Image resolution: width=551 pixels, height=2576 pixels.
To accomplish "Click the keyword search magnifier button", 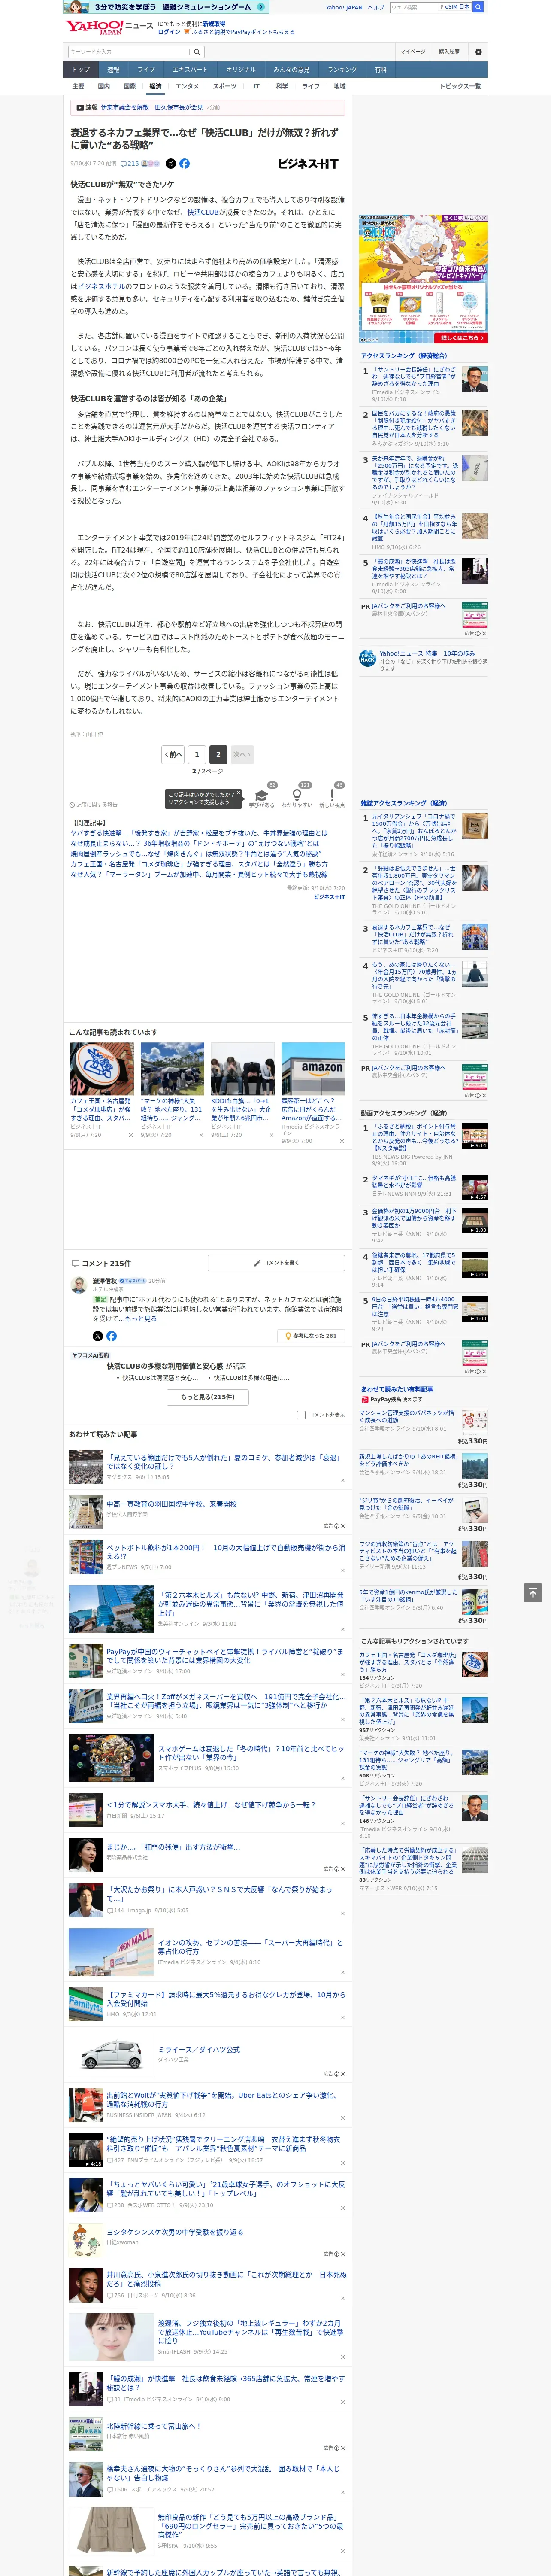I will coord(197,52).
